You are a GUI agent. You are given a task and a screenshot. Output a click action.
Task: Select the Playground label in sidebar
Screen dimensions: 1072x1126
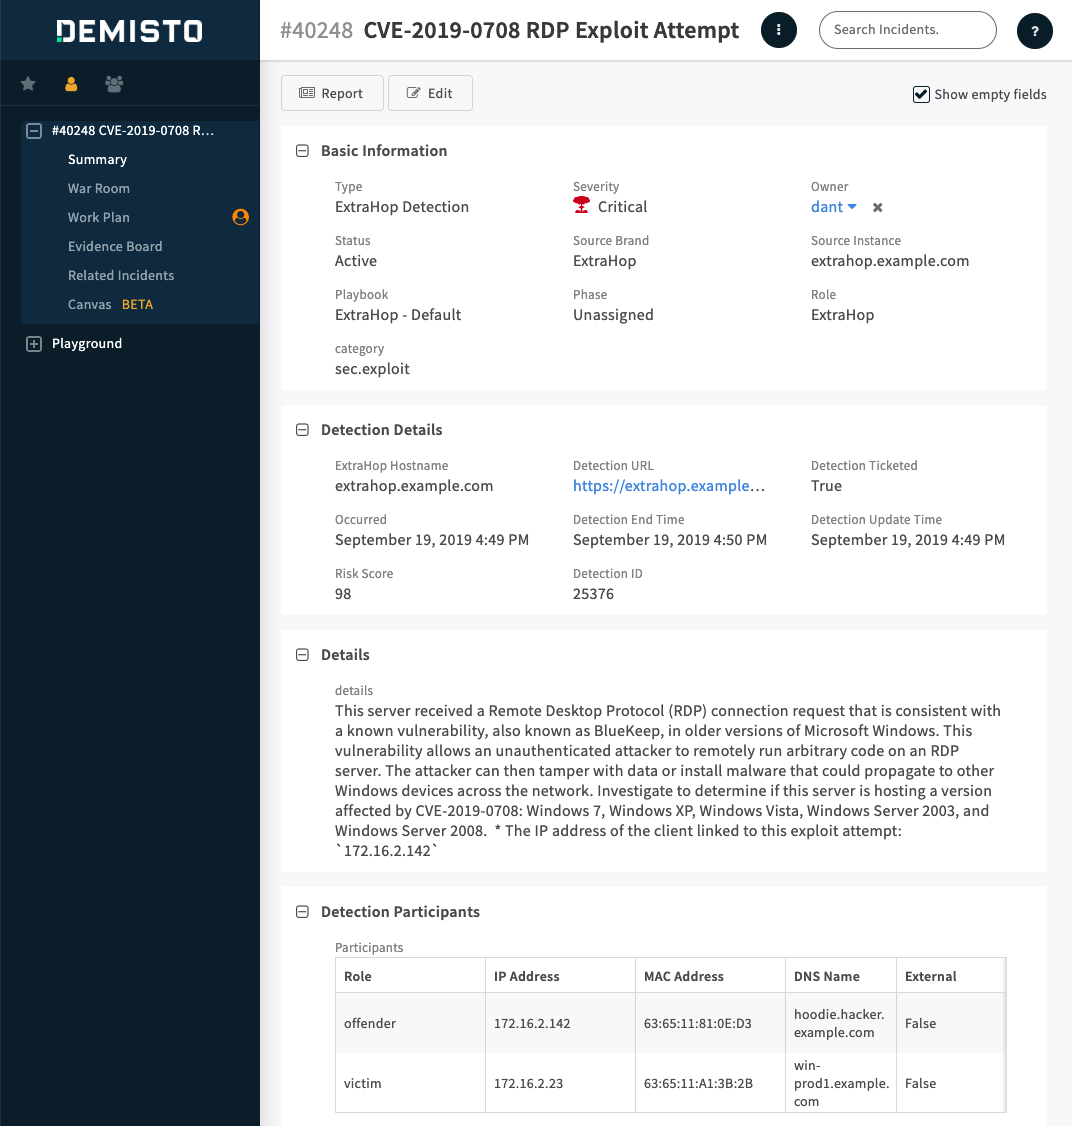point(87,343)
